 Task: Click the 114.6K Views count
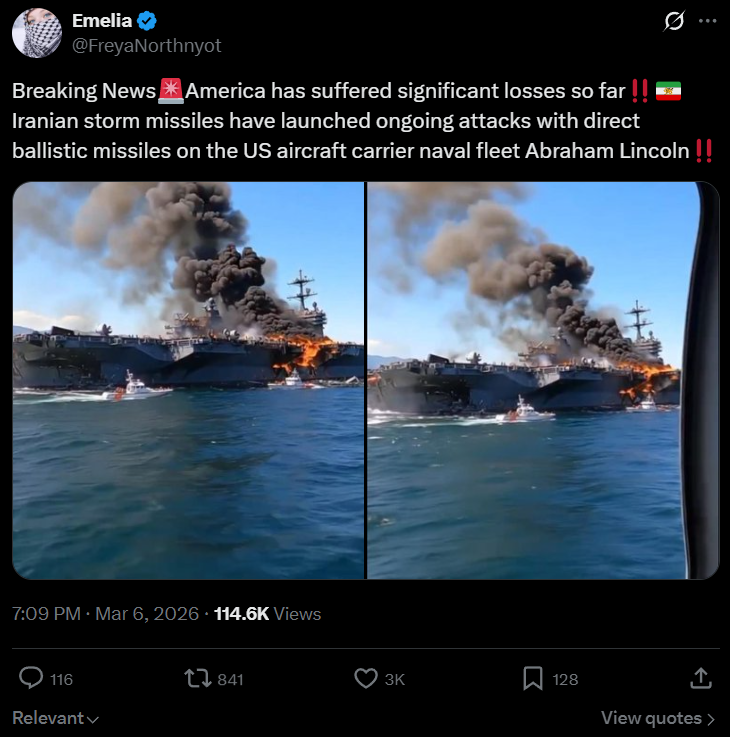pyautogui.click(x=267, y=614)
